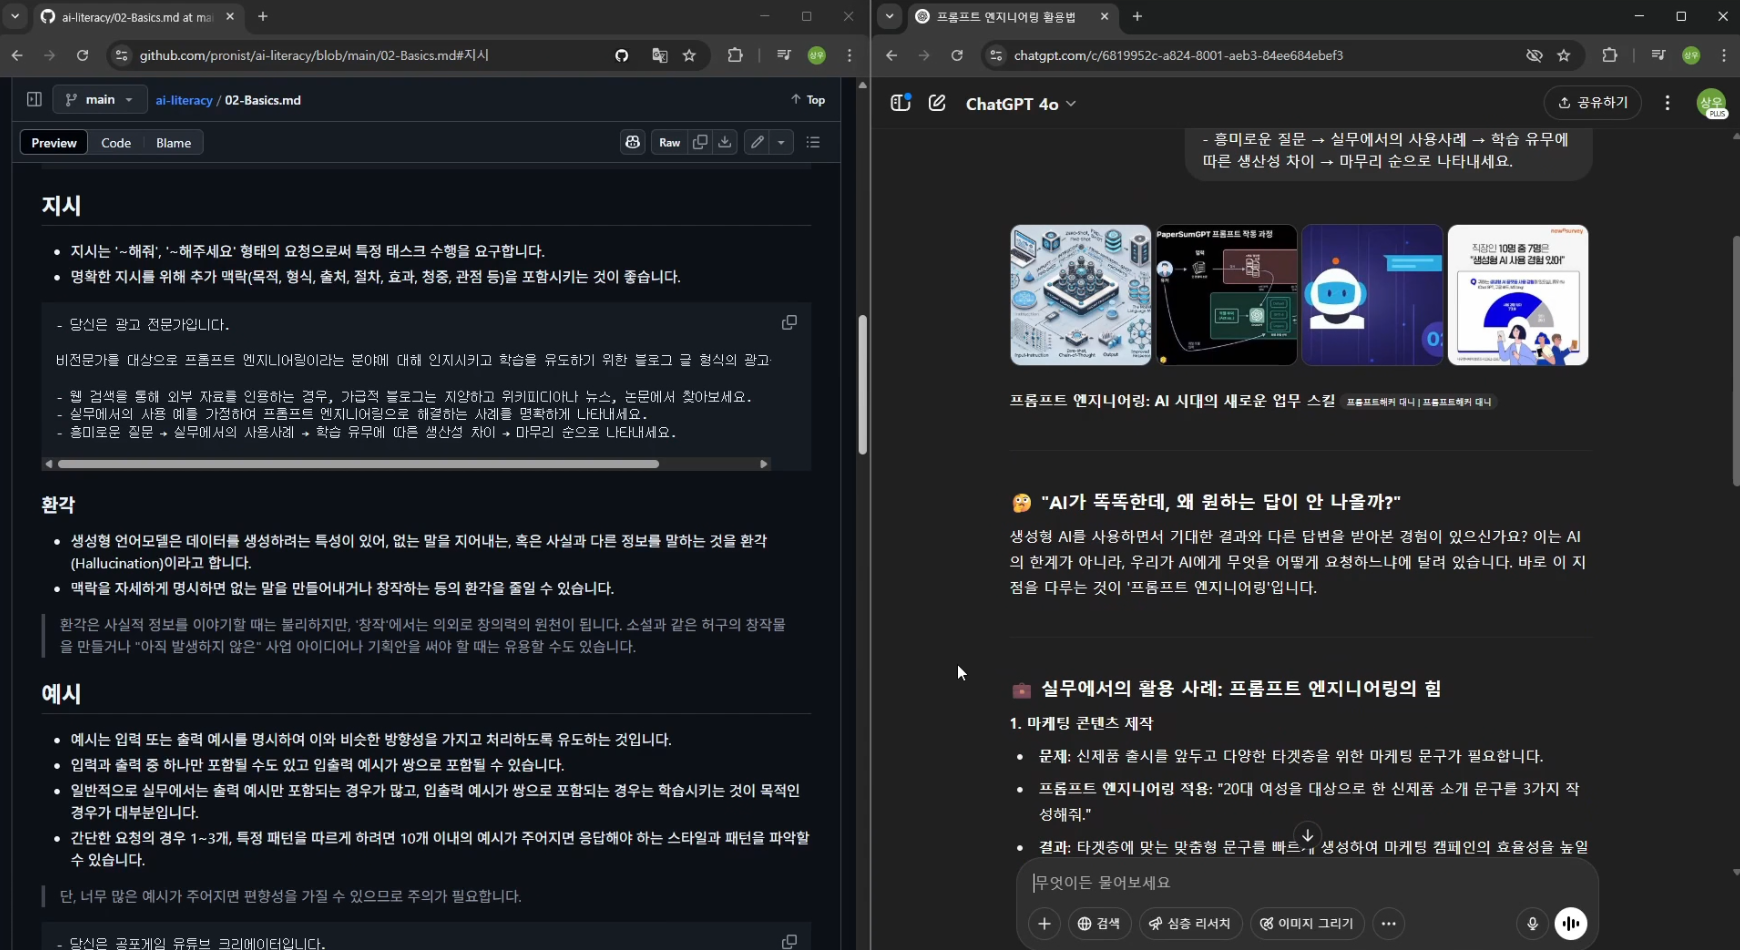
Task: Enable 심층 리서치 deep research mode
Action: [1189, 923]
